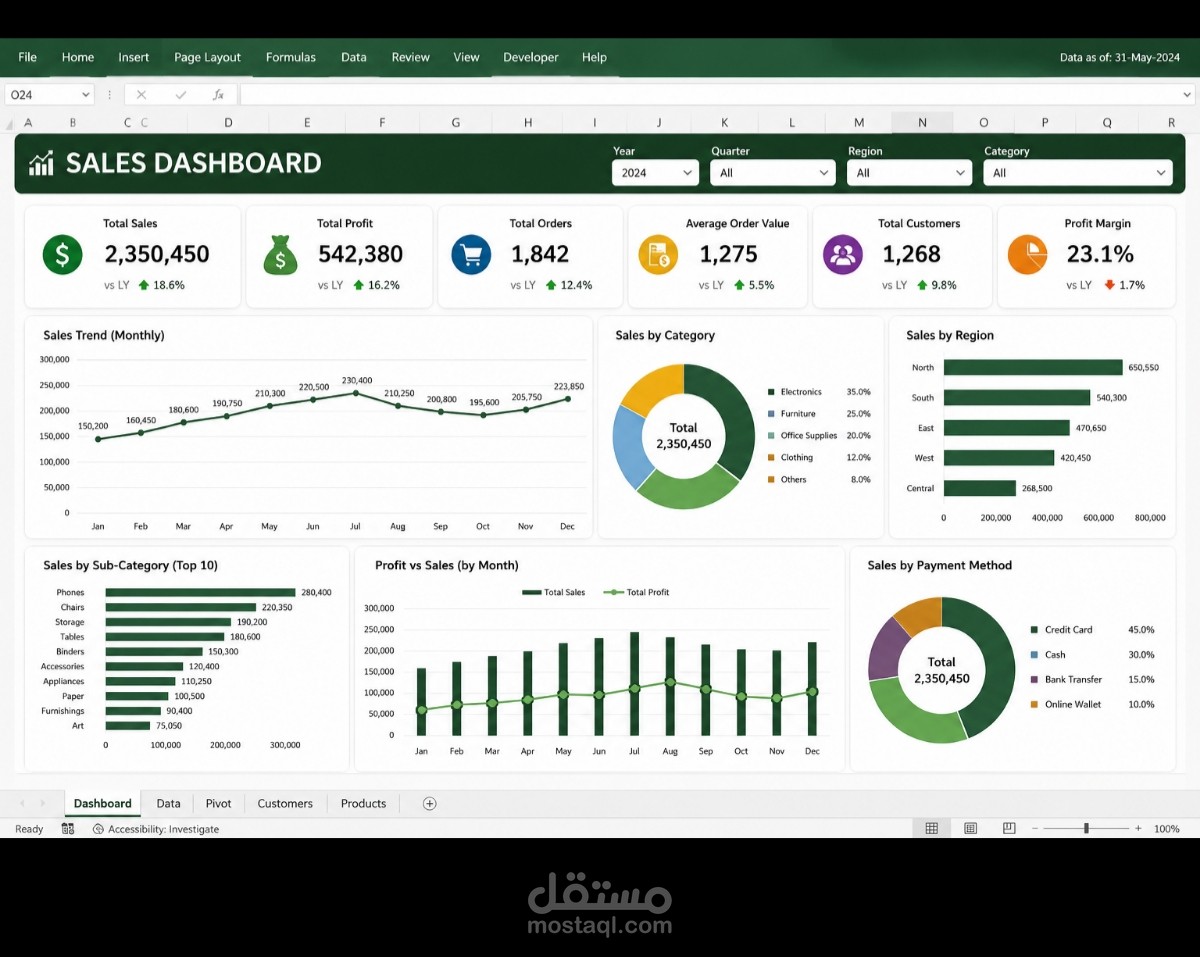Image resolution: width=1200 pixels, height=957 pixels.
Task: Click the Total Sales legend entry in Profit chart
Action: pyautogui.click(x=553, y=592)
